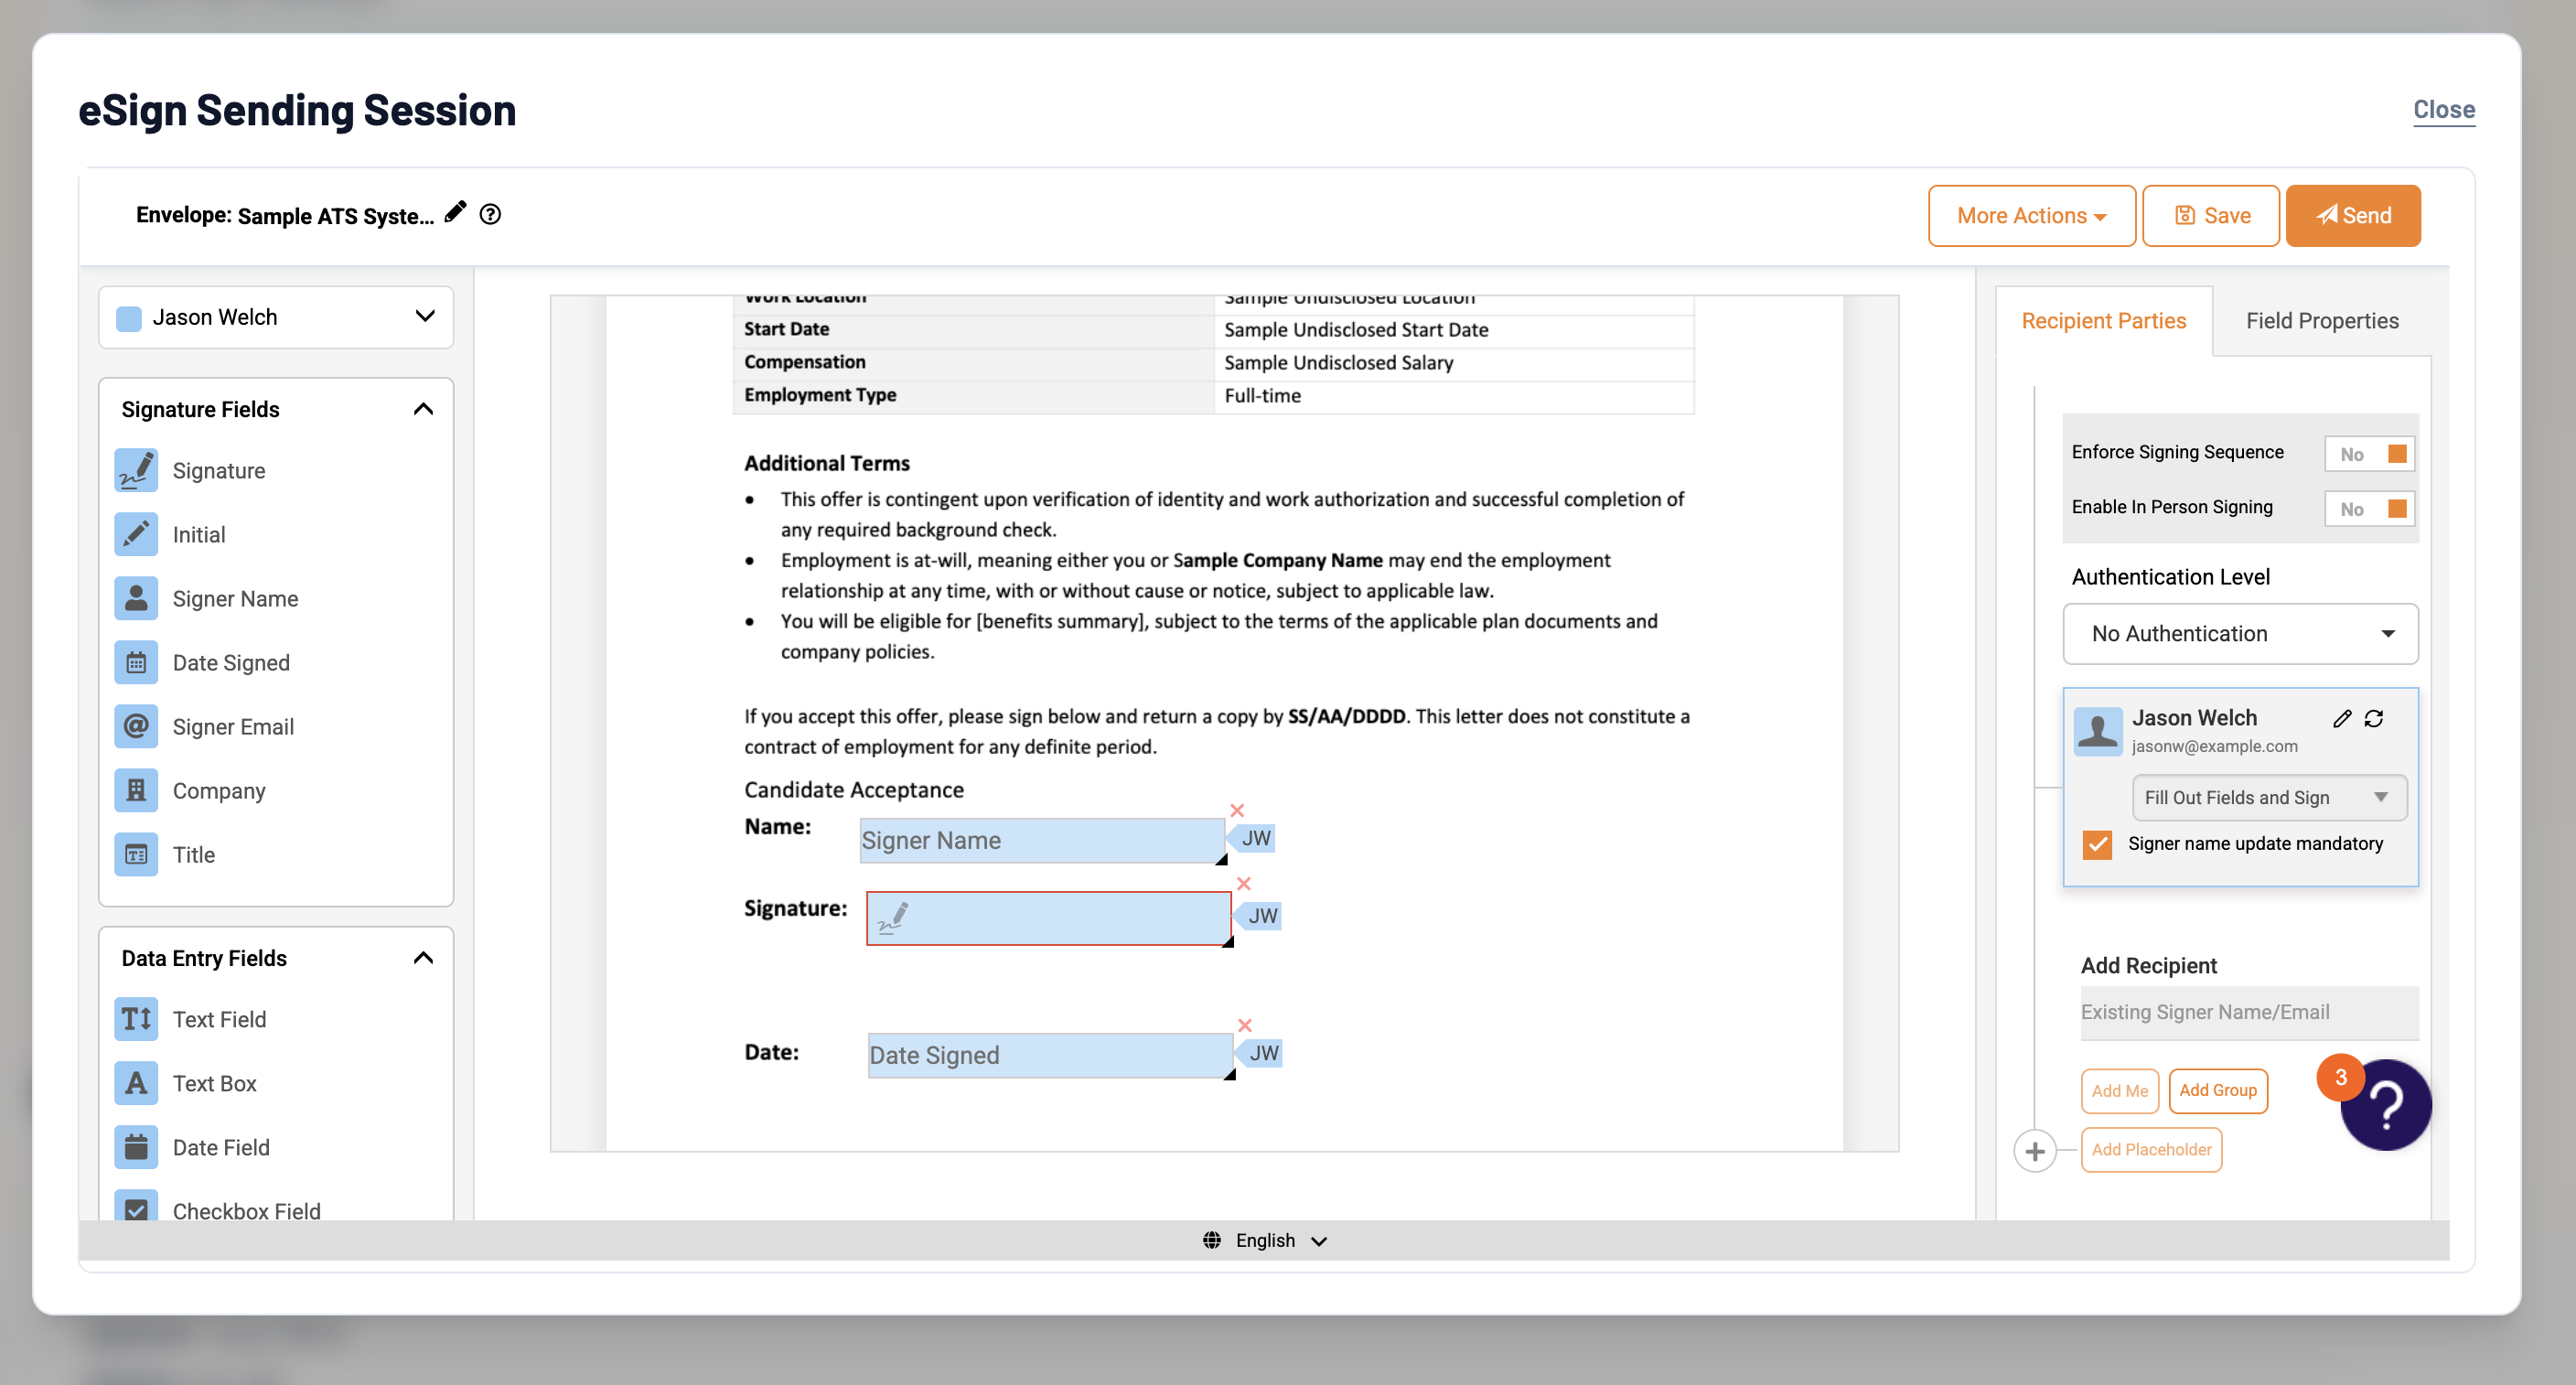Image resolution: width=2576 pixels, height=1385 pixels.
Task: Uncheck Signer name update mandatory
Action: tap(2097, 845)
